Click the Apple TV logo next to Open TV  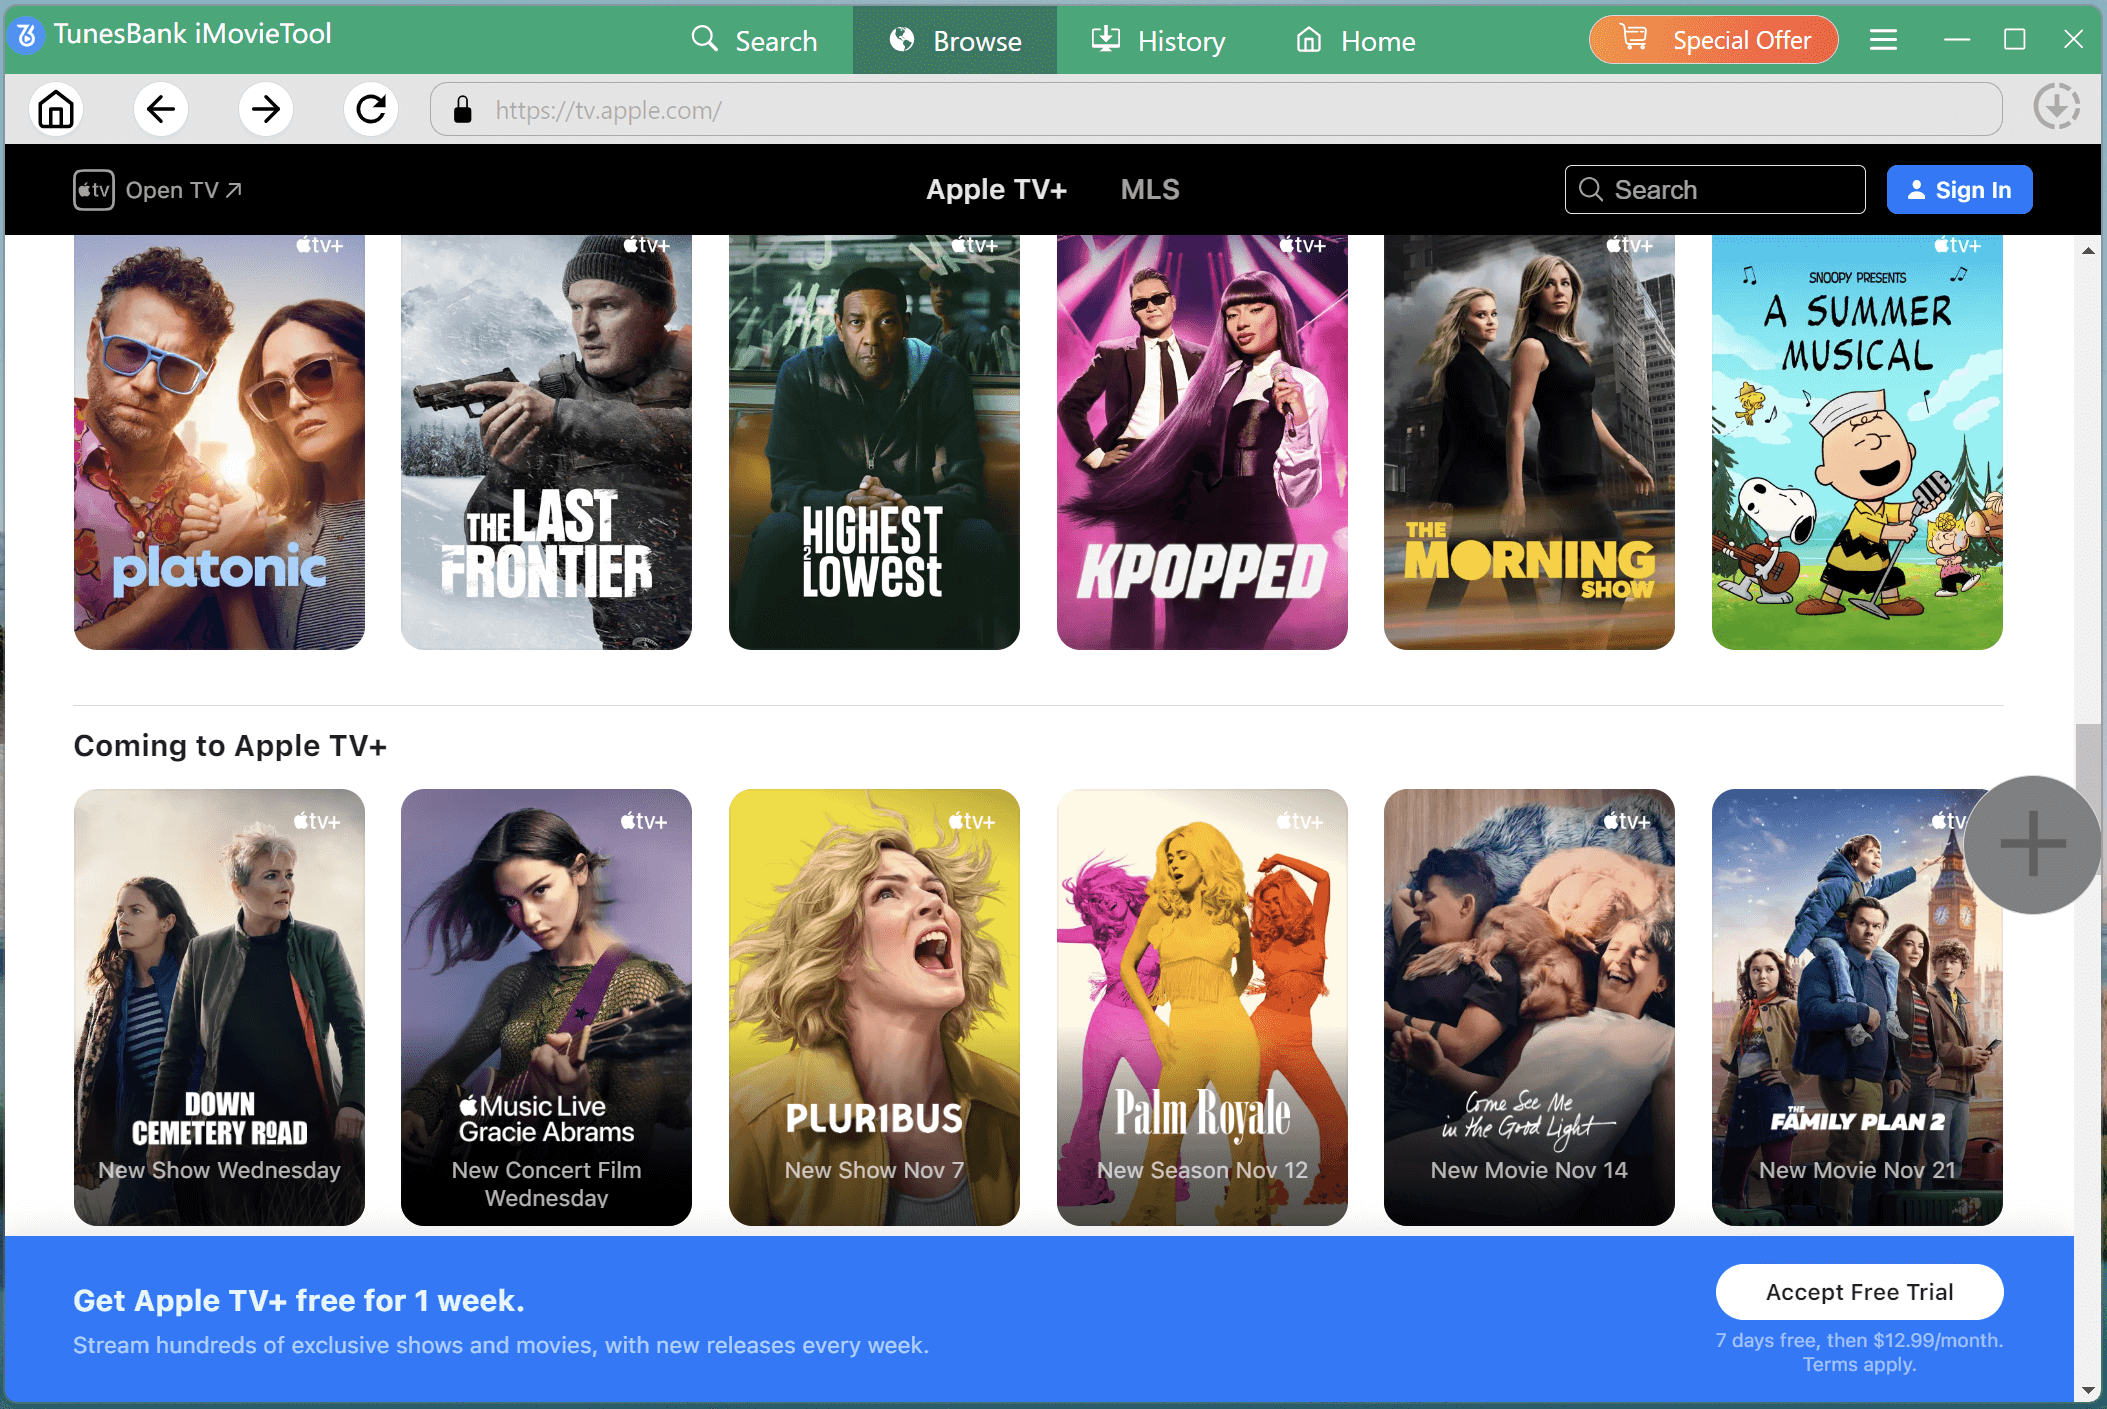click(92, 190)
